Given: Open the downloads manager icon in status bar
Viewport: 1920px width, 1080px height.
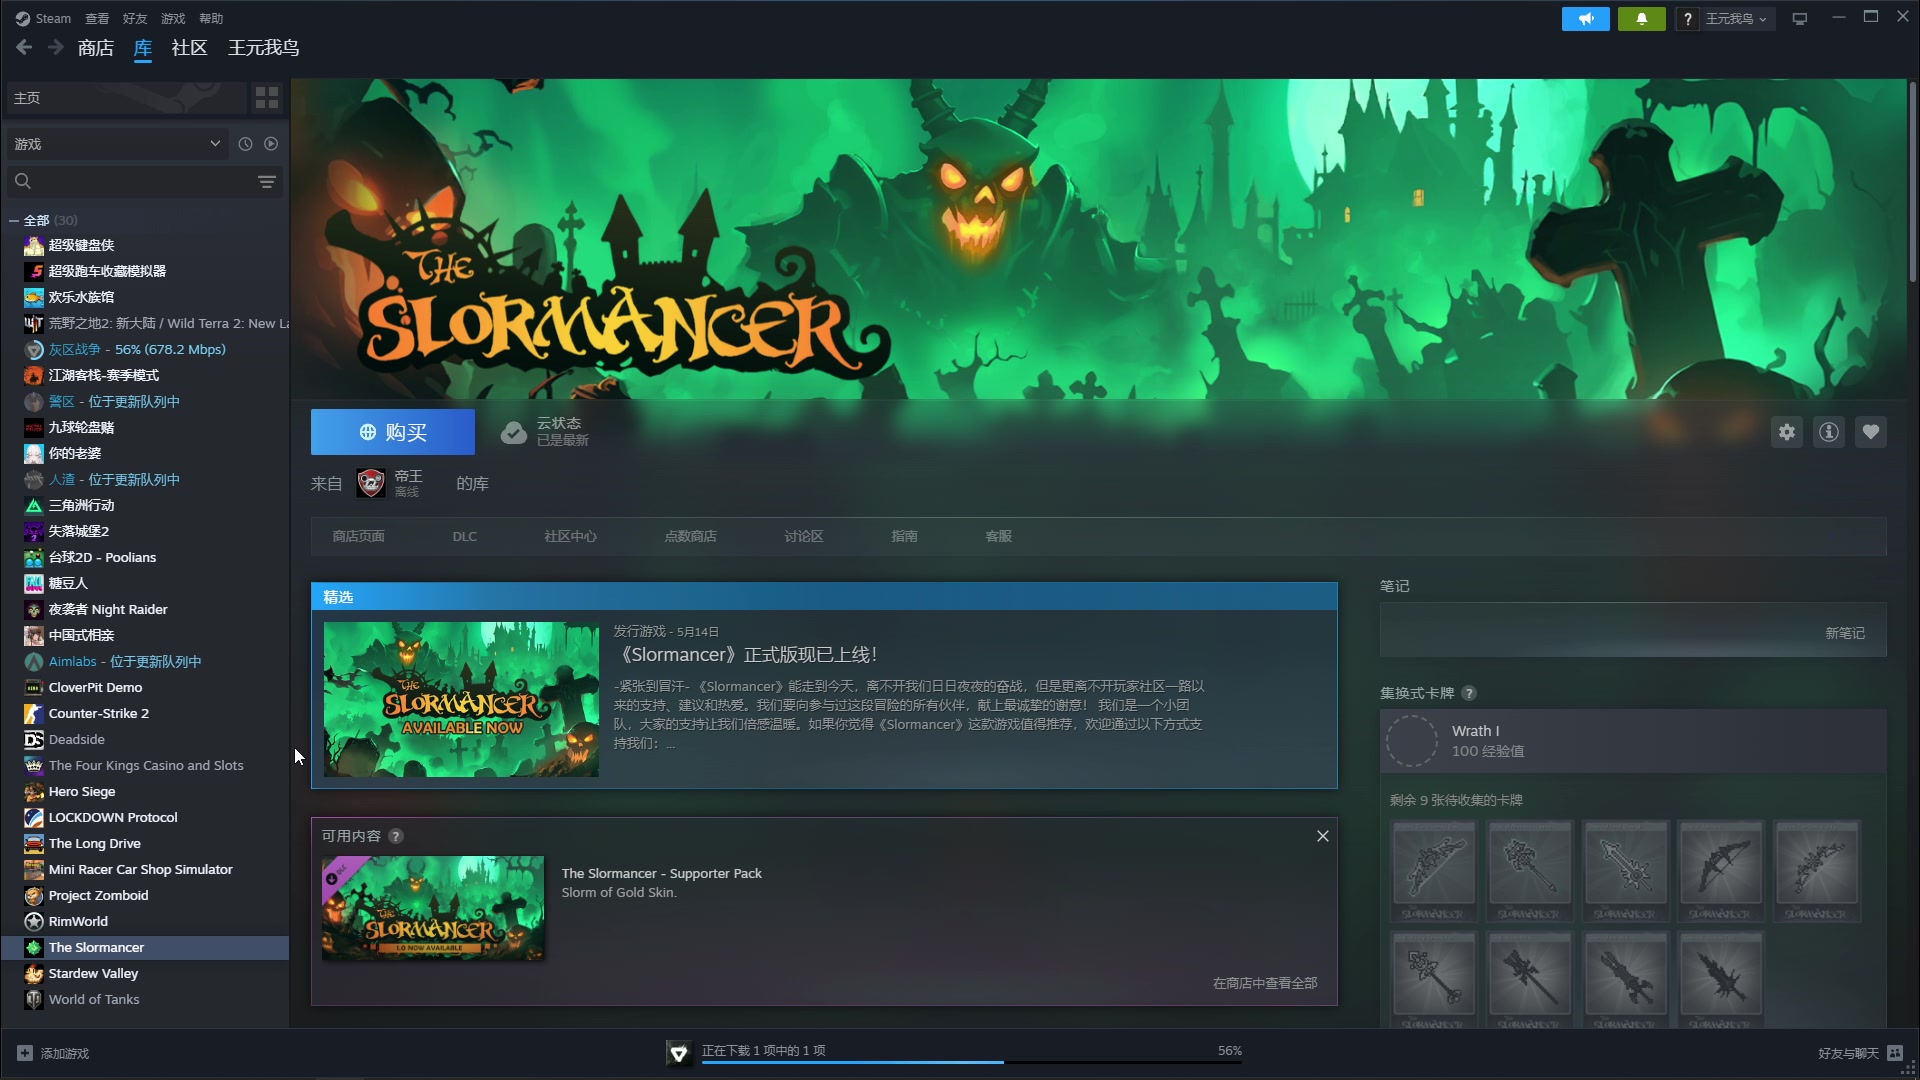Looking at the screenshot, I should tap(679, 1053).
